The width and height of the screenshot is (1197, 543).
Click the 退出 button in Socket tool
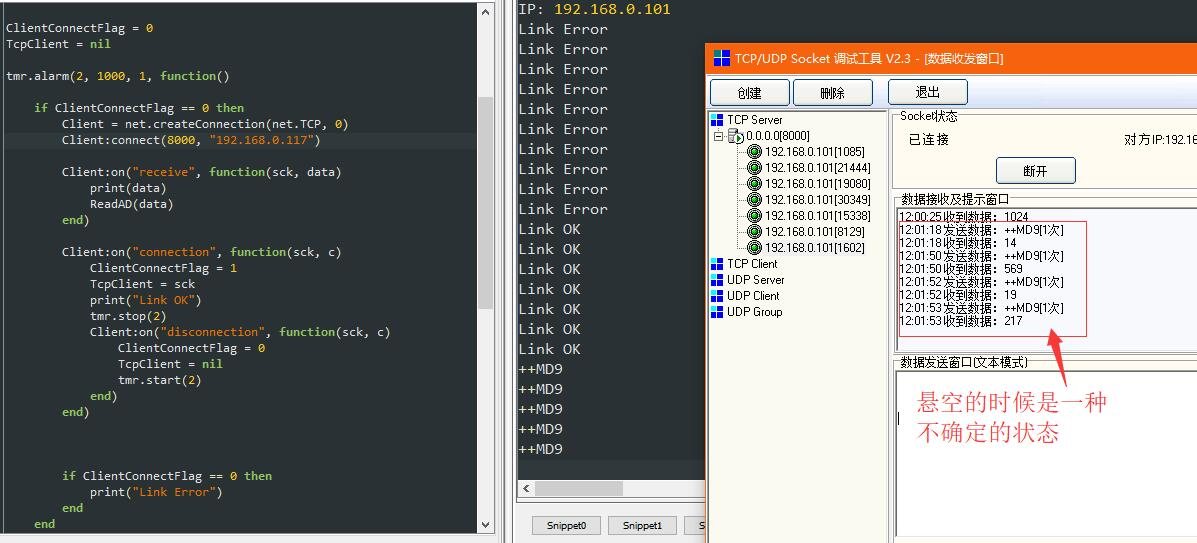pos(928,92)
